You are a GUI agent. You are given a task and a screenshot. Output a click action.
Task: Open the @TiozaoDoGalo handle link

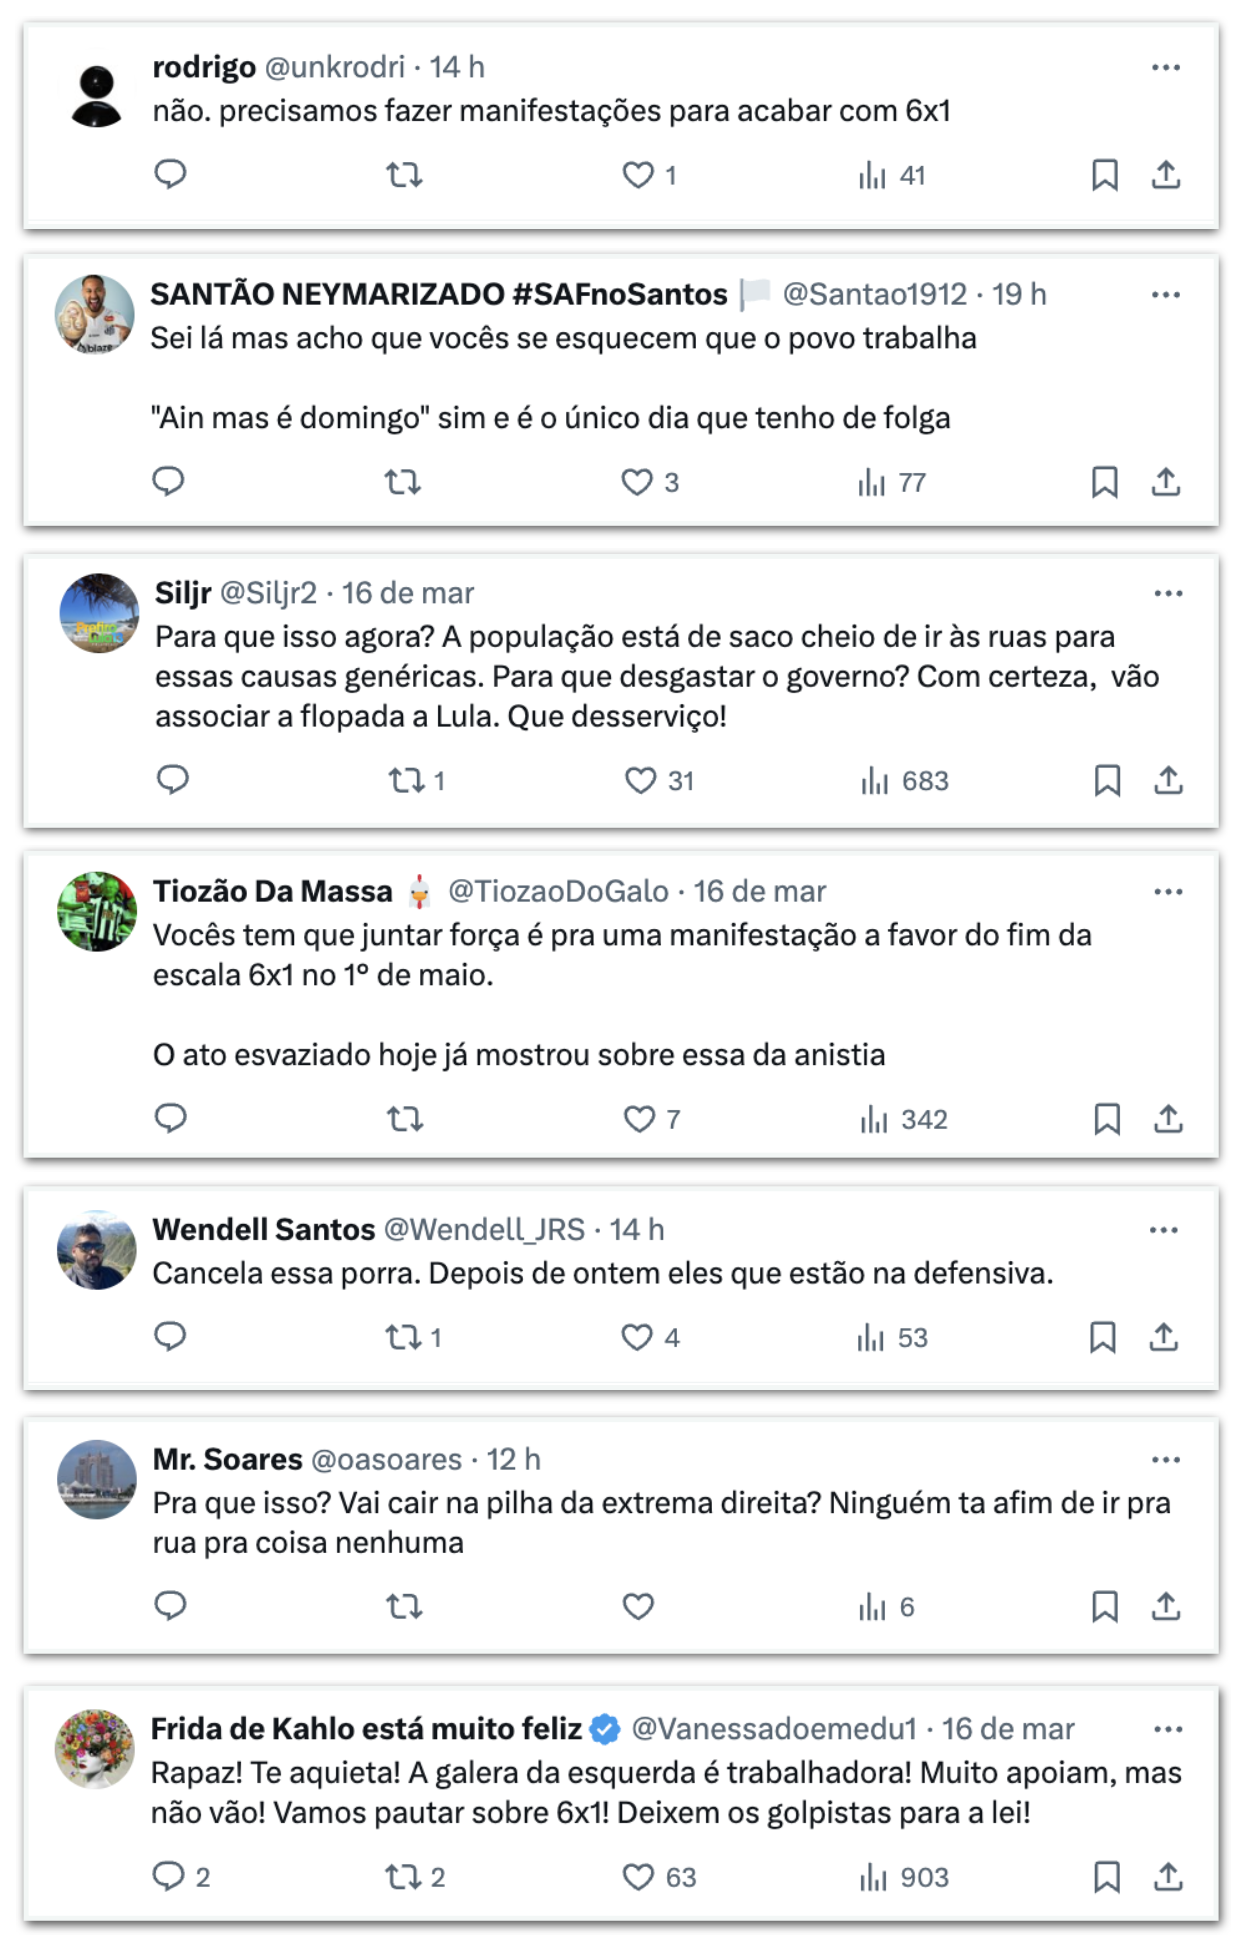558,891
